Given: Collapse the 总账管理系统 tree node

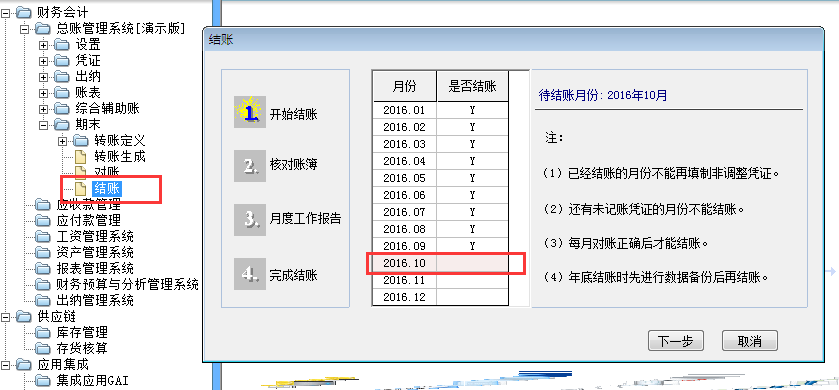Looking at the screenshot, I should 25,28.
